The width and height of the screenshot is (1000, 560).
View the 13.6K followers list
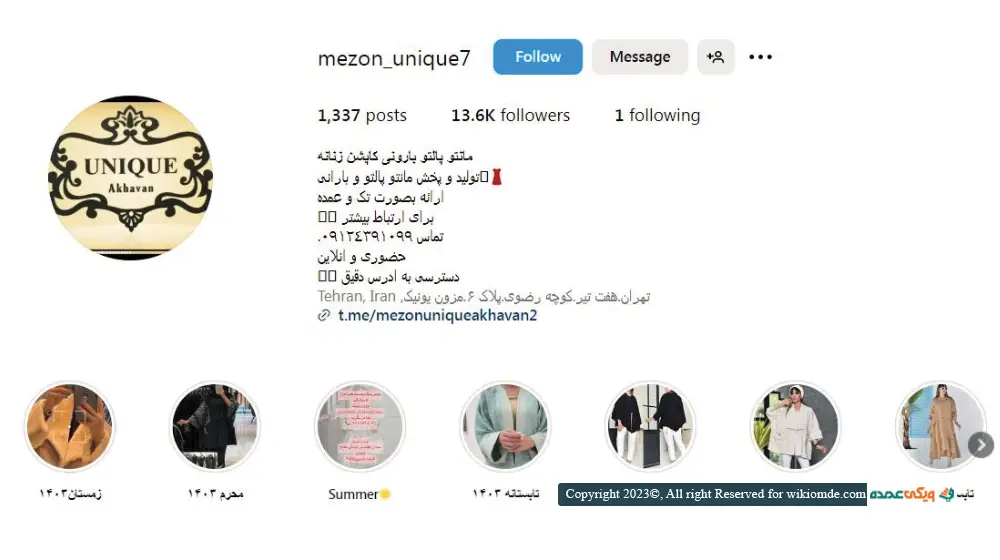510,115
